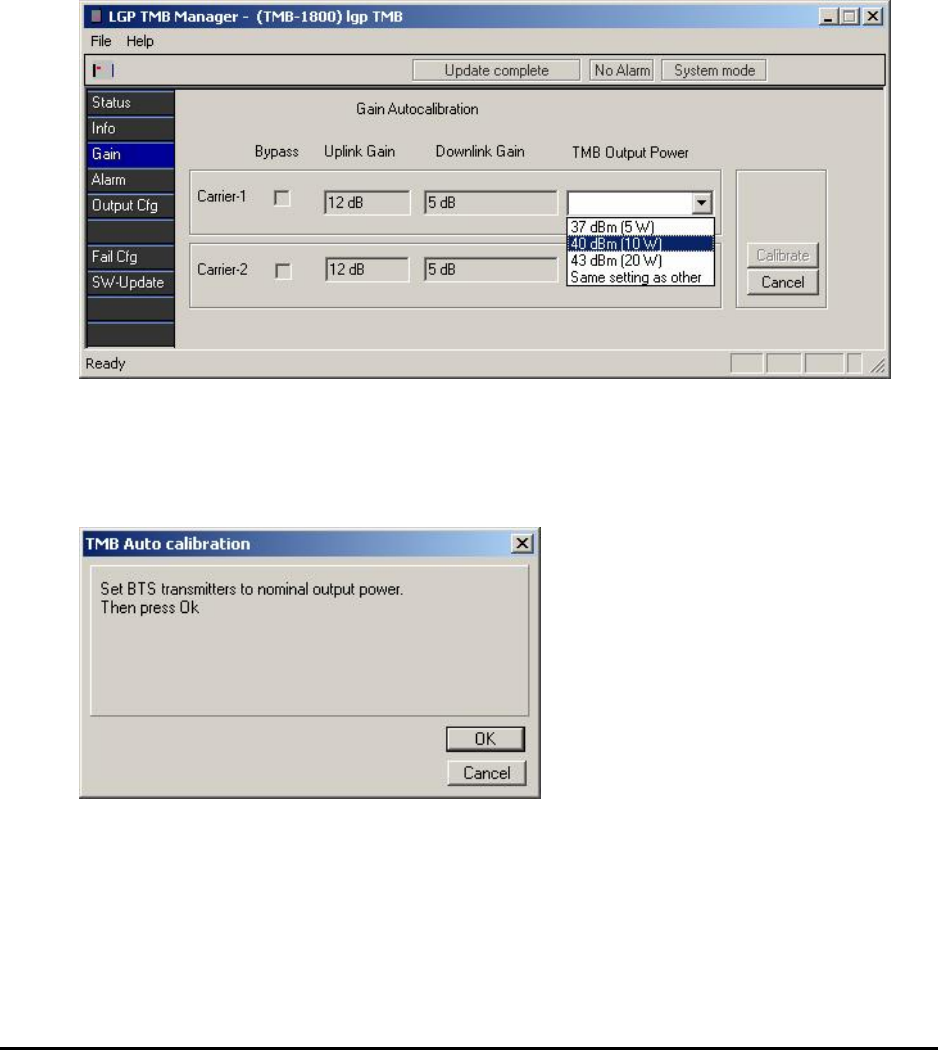Switch to the Status tab
This screenshot has height=1050, width=938.
[x=131, y=102]
